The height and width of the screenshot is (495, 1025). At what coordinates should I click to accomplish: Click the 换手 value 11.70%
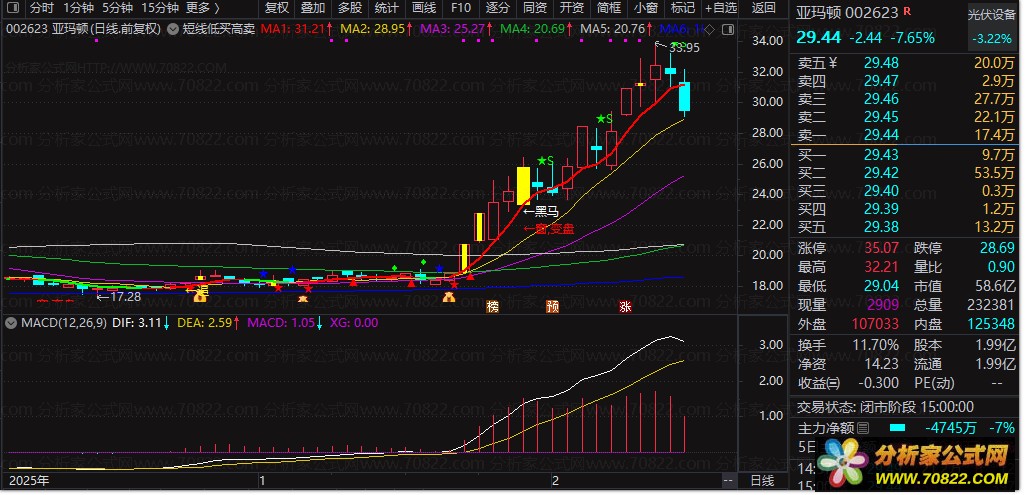pos(875,345)
